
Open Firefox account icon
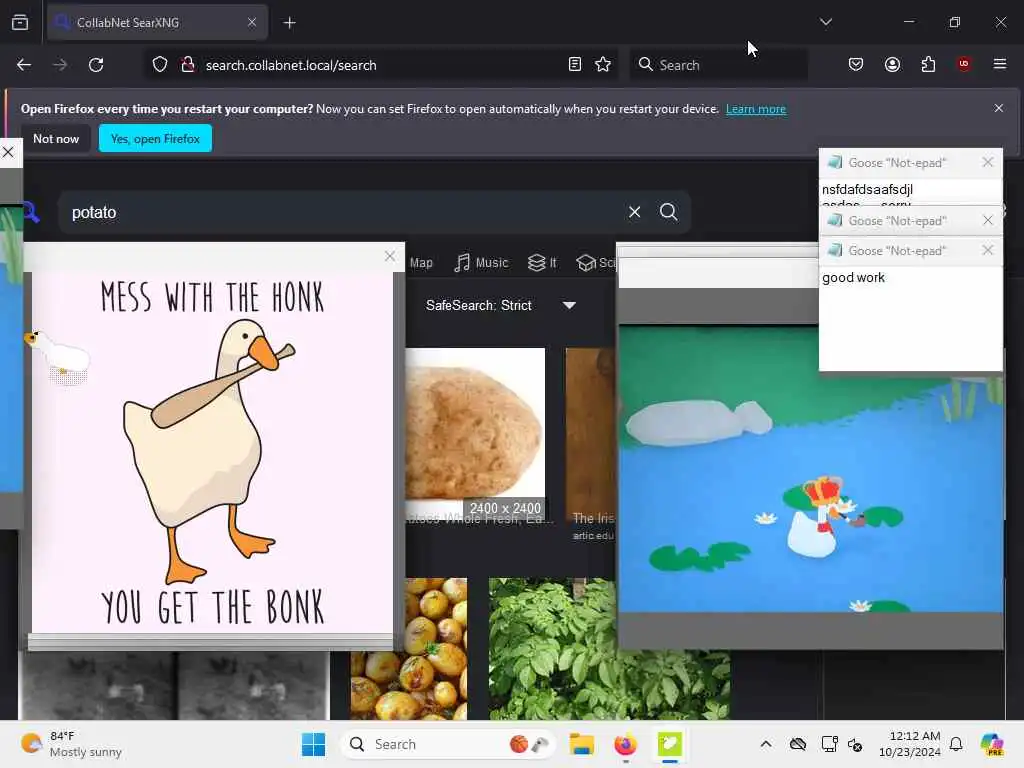point(892,64)
